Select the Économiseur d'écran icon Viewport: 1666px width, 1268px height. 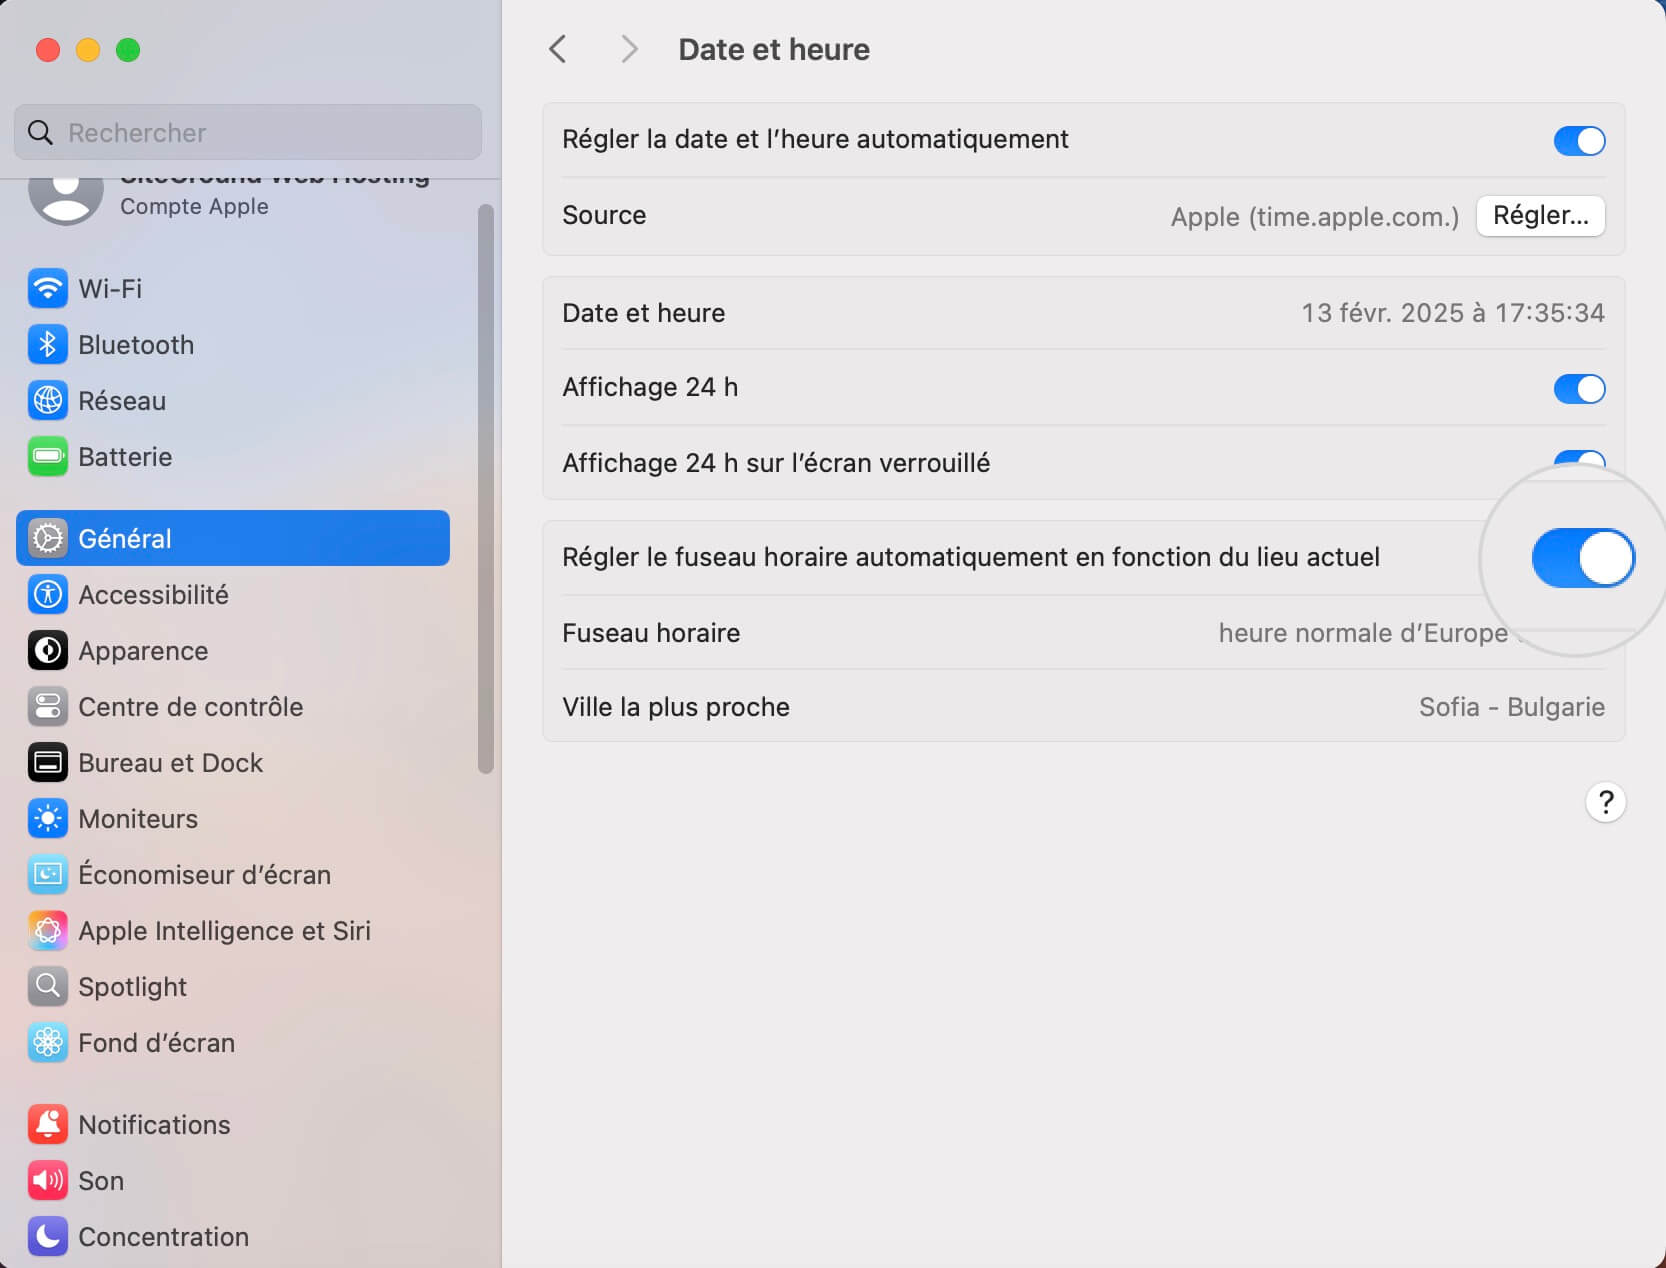[48, 875]
